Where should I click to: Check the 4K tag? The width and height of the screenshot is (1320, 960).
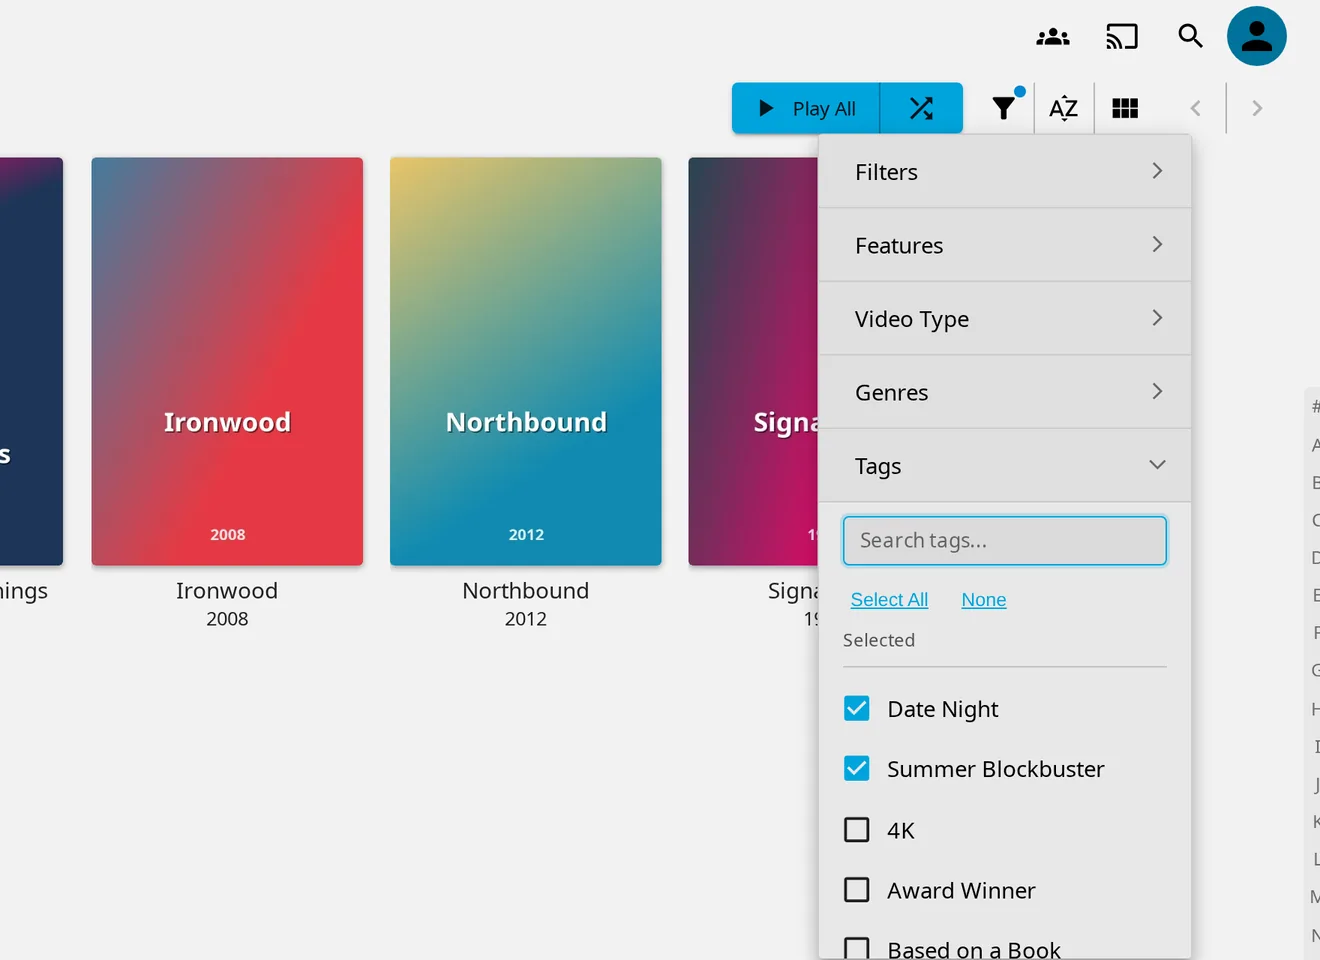857,830
